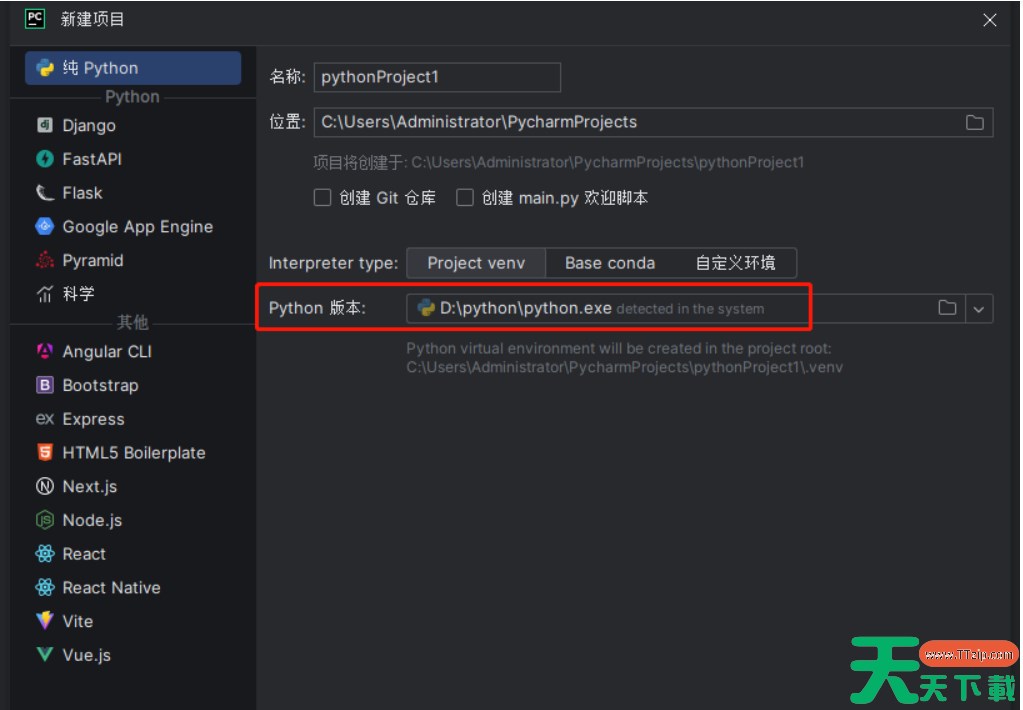
Task: Switch to Base conda interpreter type
Action: click(x=609, y=263)
